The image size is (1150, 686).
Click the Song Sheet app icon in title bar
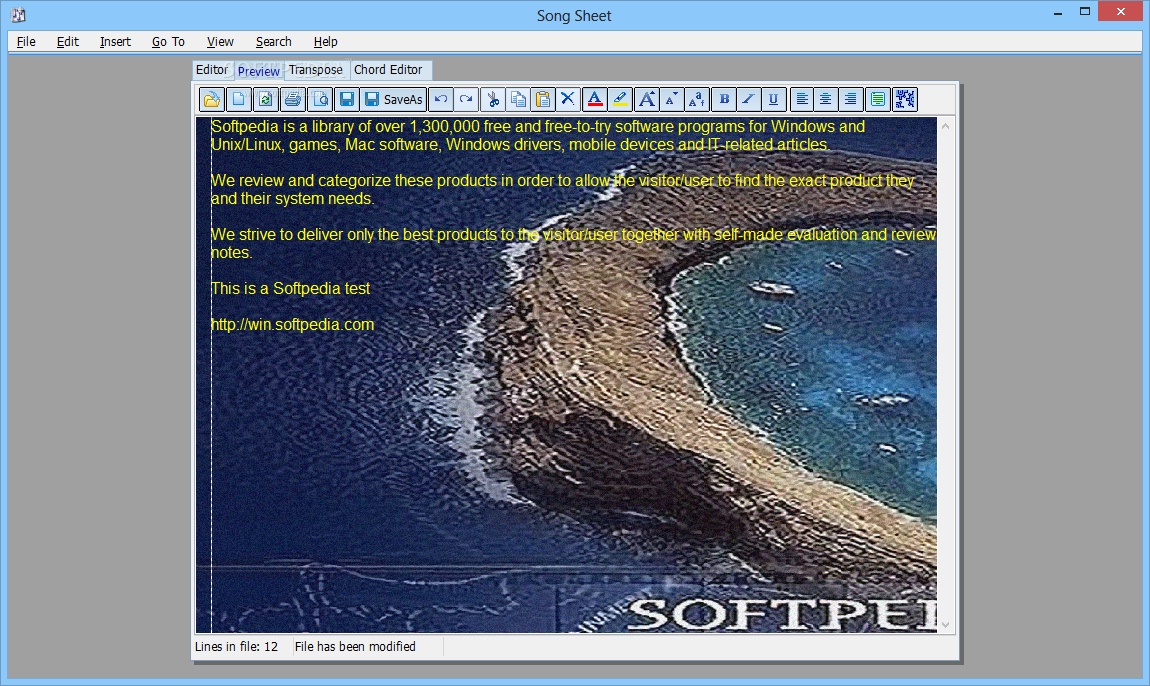pos(18,15)
